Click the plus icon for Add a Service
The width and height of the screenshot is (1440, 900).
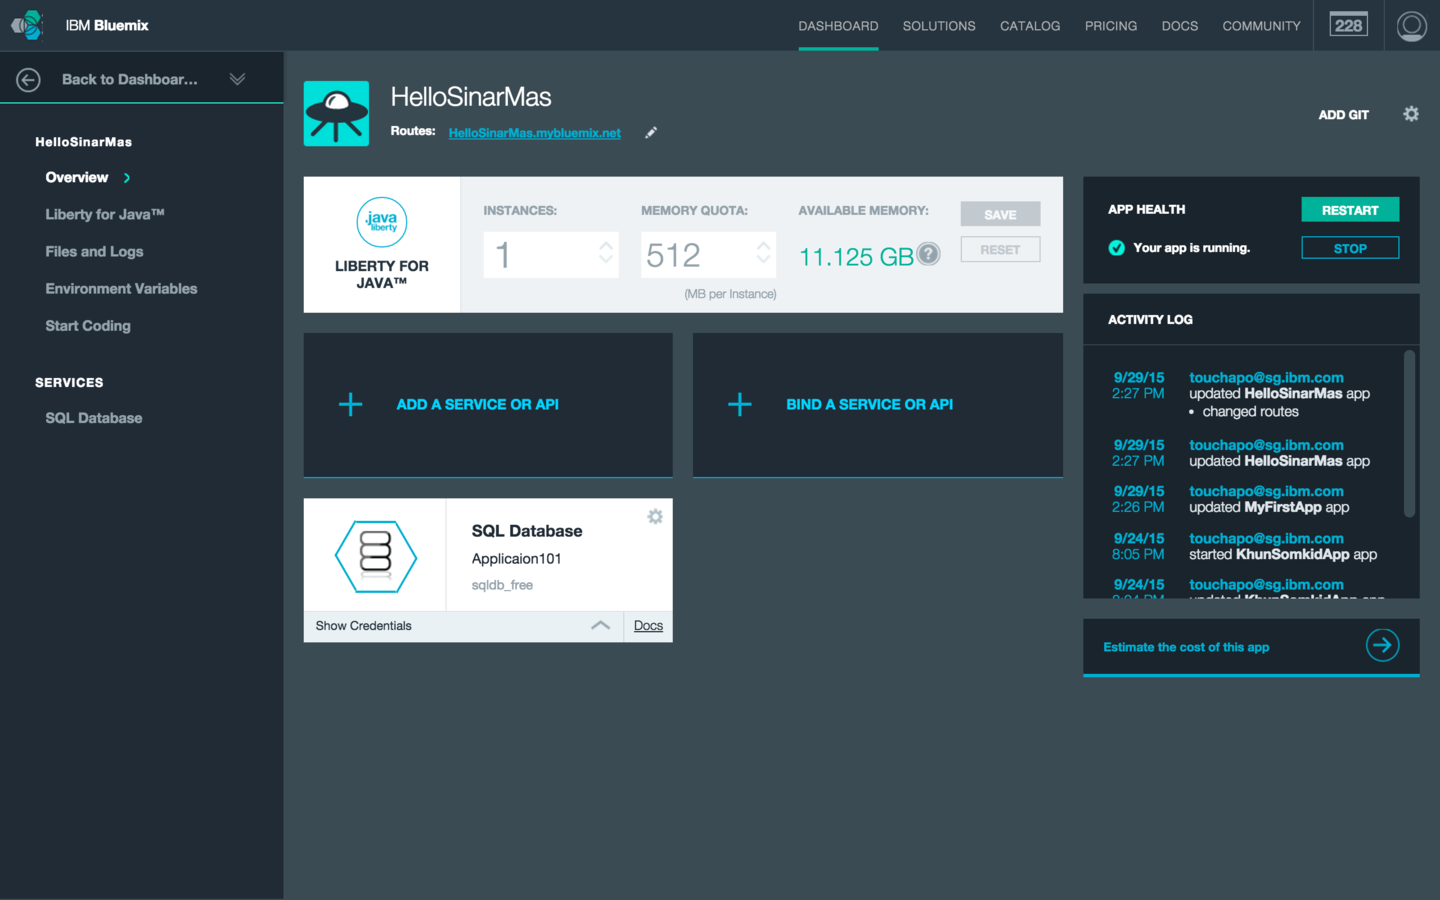pyautogui.click(x=350, y=404)
